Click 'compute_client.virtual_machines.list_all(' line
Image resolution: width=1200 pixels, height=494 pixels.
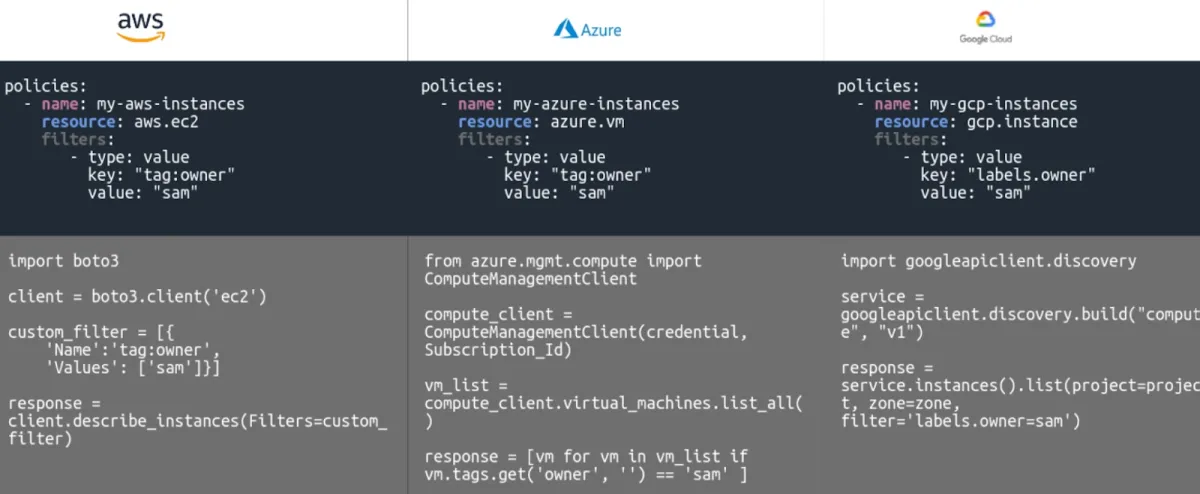point(614,403)
